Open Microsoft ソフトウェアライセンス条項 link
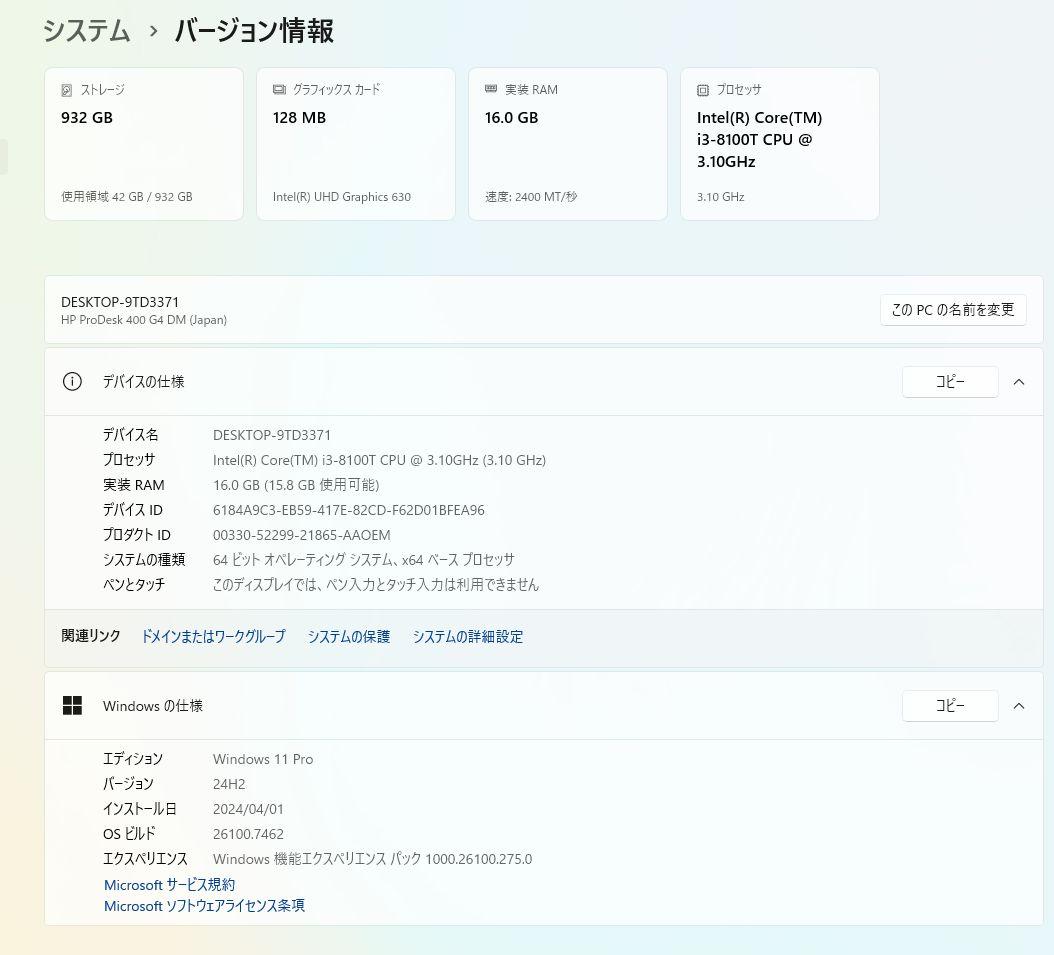Viewport: 1054px width, 955px height. coord(204,906)
